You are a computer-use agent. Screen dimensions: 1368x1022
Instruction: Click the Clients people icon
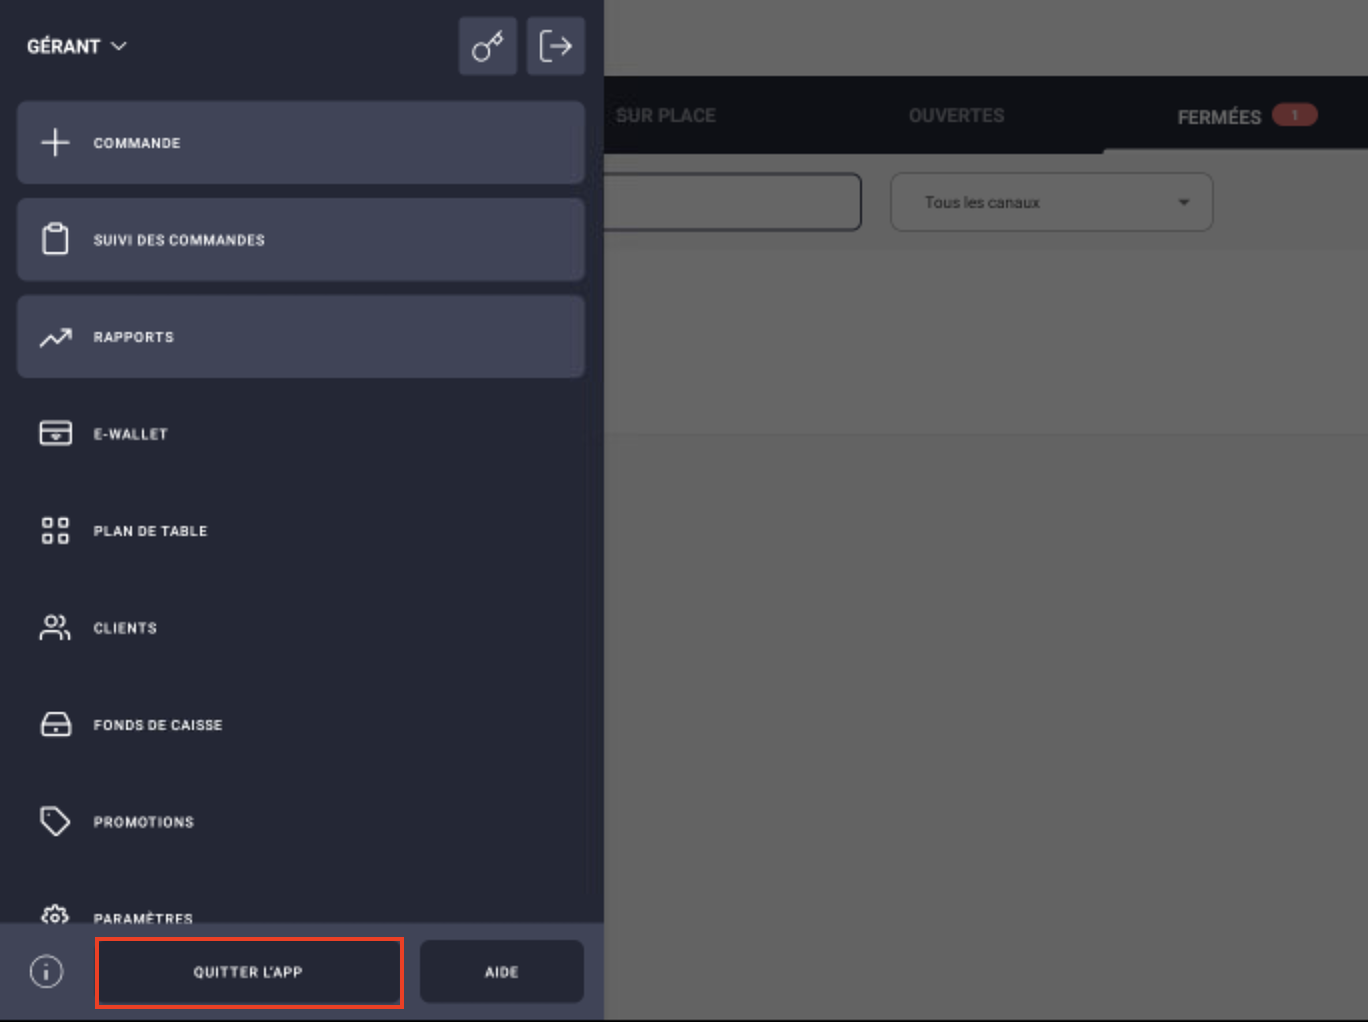coord(55,627)
